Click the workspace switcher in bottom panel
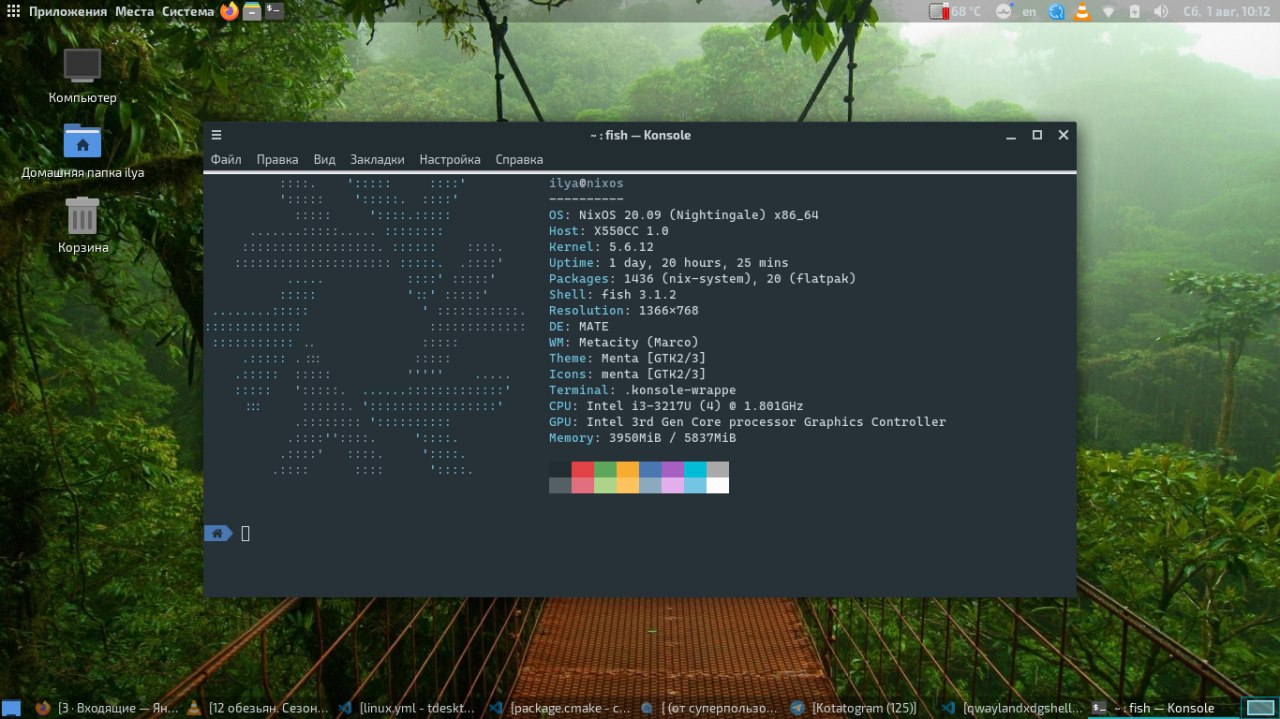Screen dimensions: 1280x719 1259,708
